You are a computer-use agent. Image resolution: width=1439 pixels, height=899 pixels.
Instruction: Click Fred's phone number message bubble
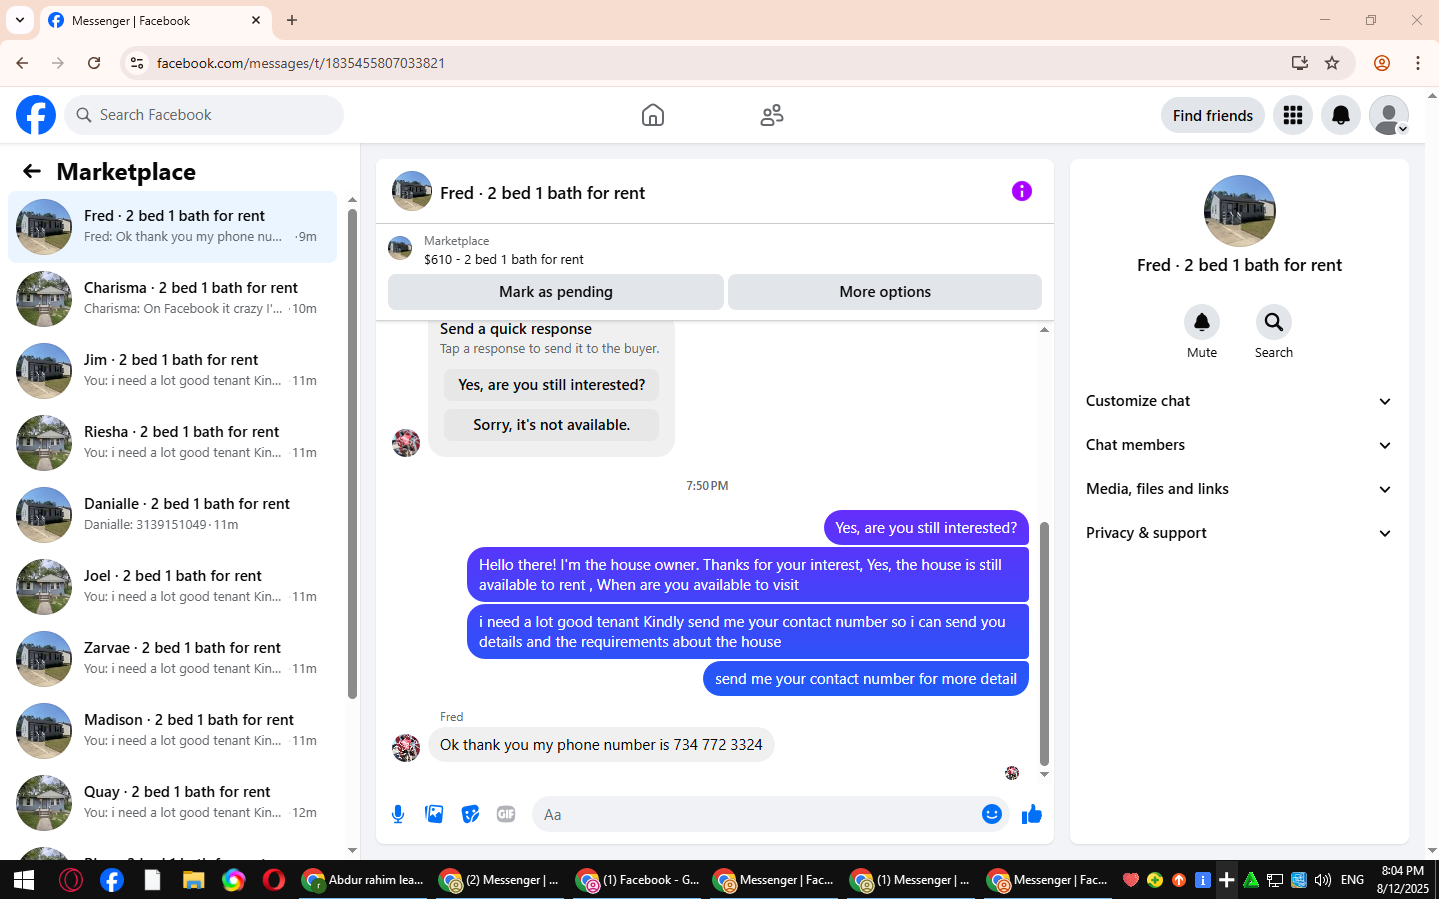(x=601, y=744)
